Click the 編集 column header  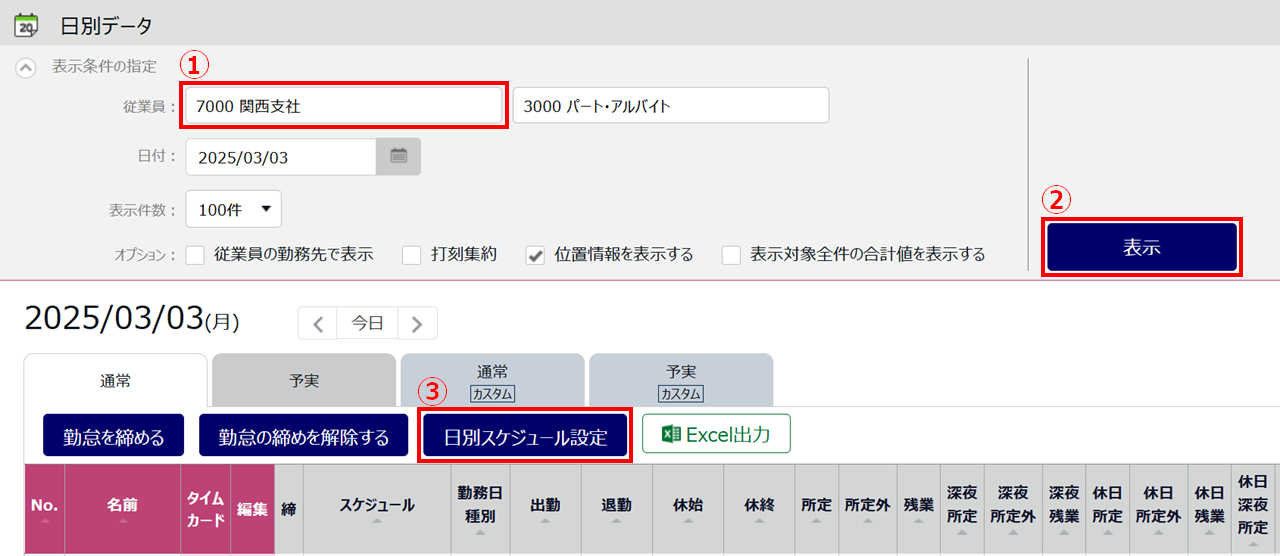[252, 509]
